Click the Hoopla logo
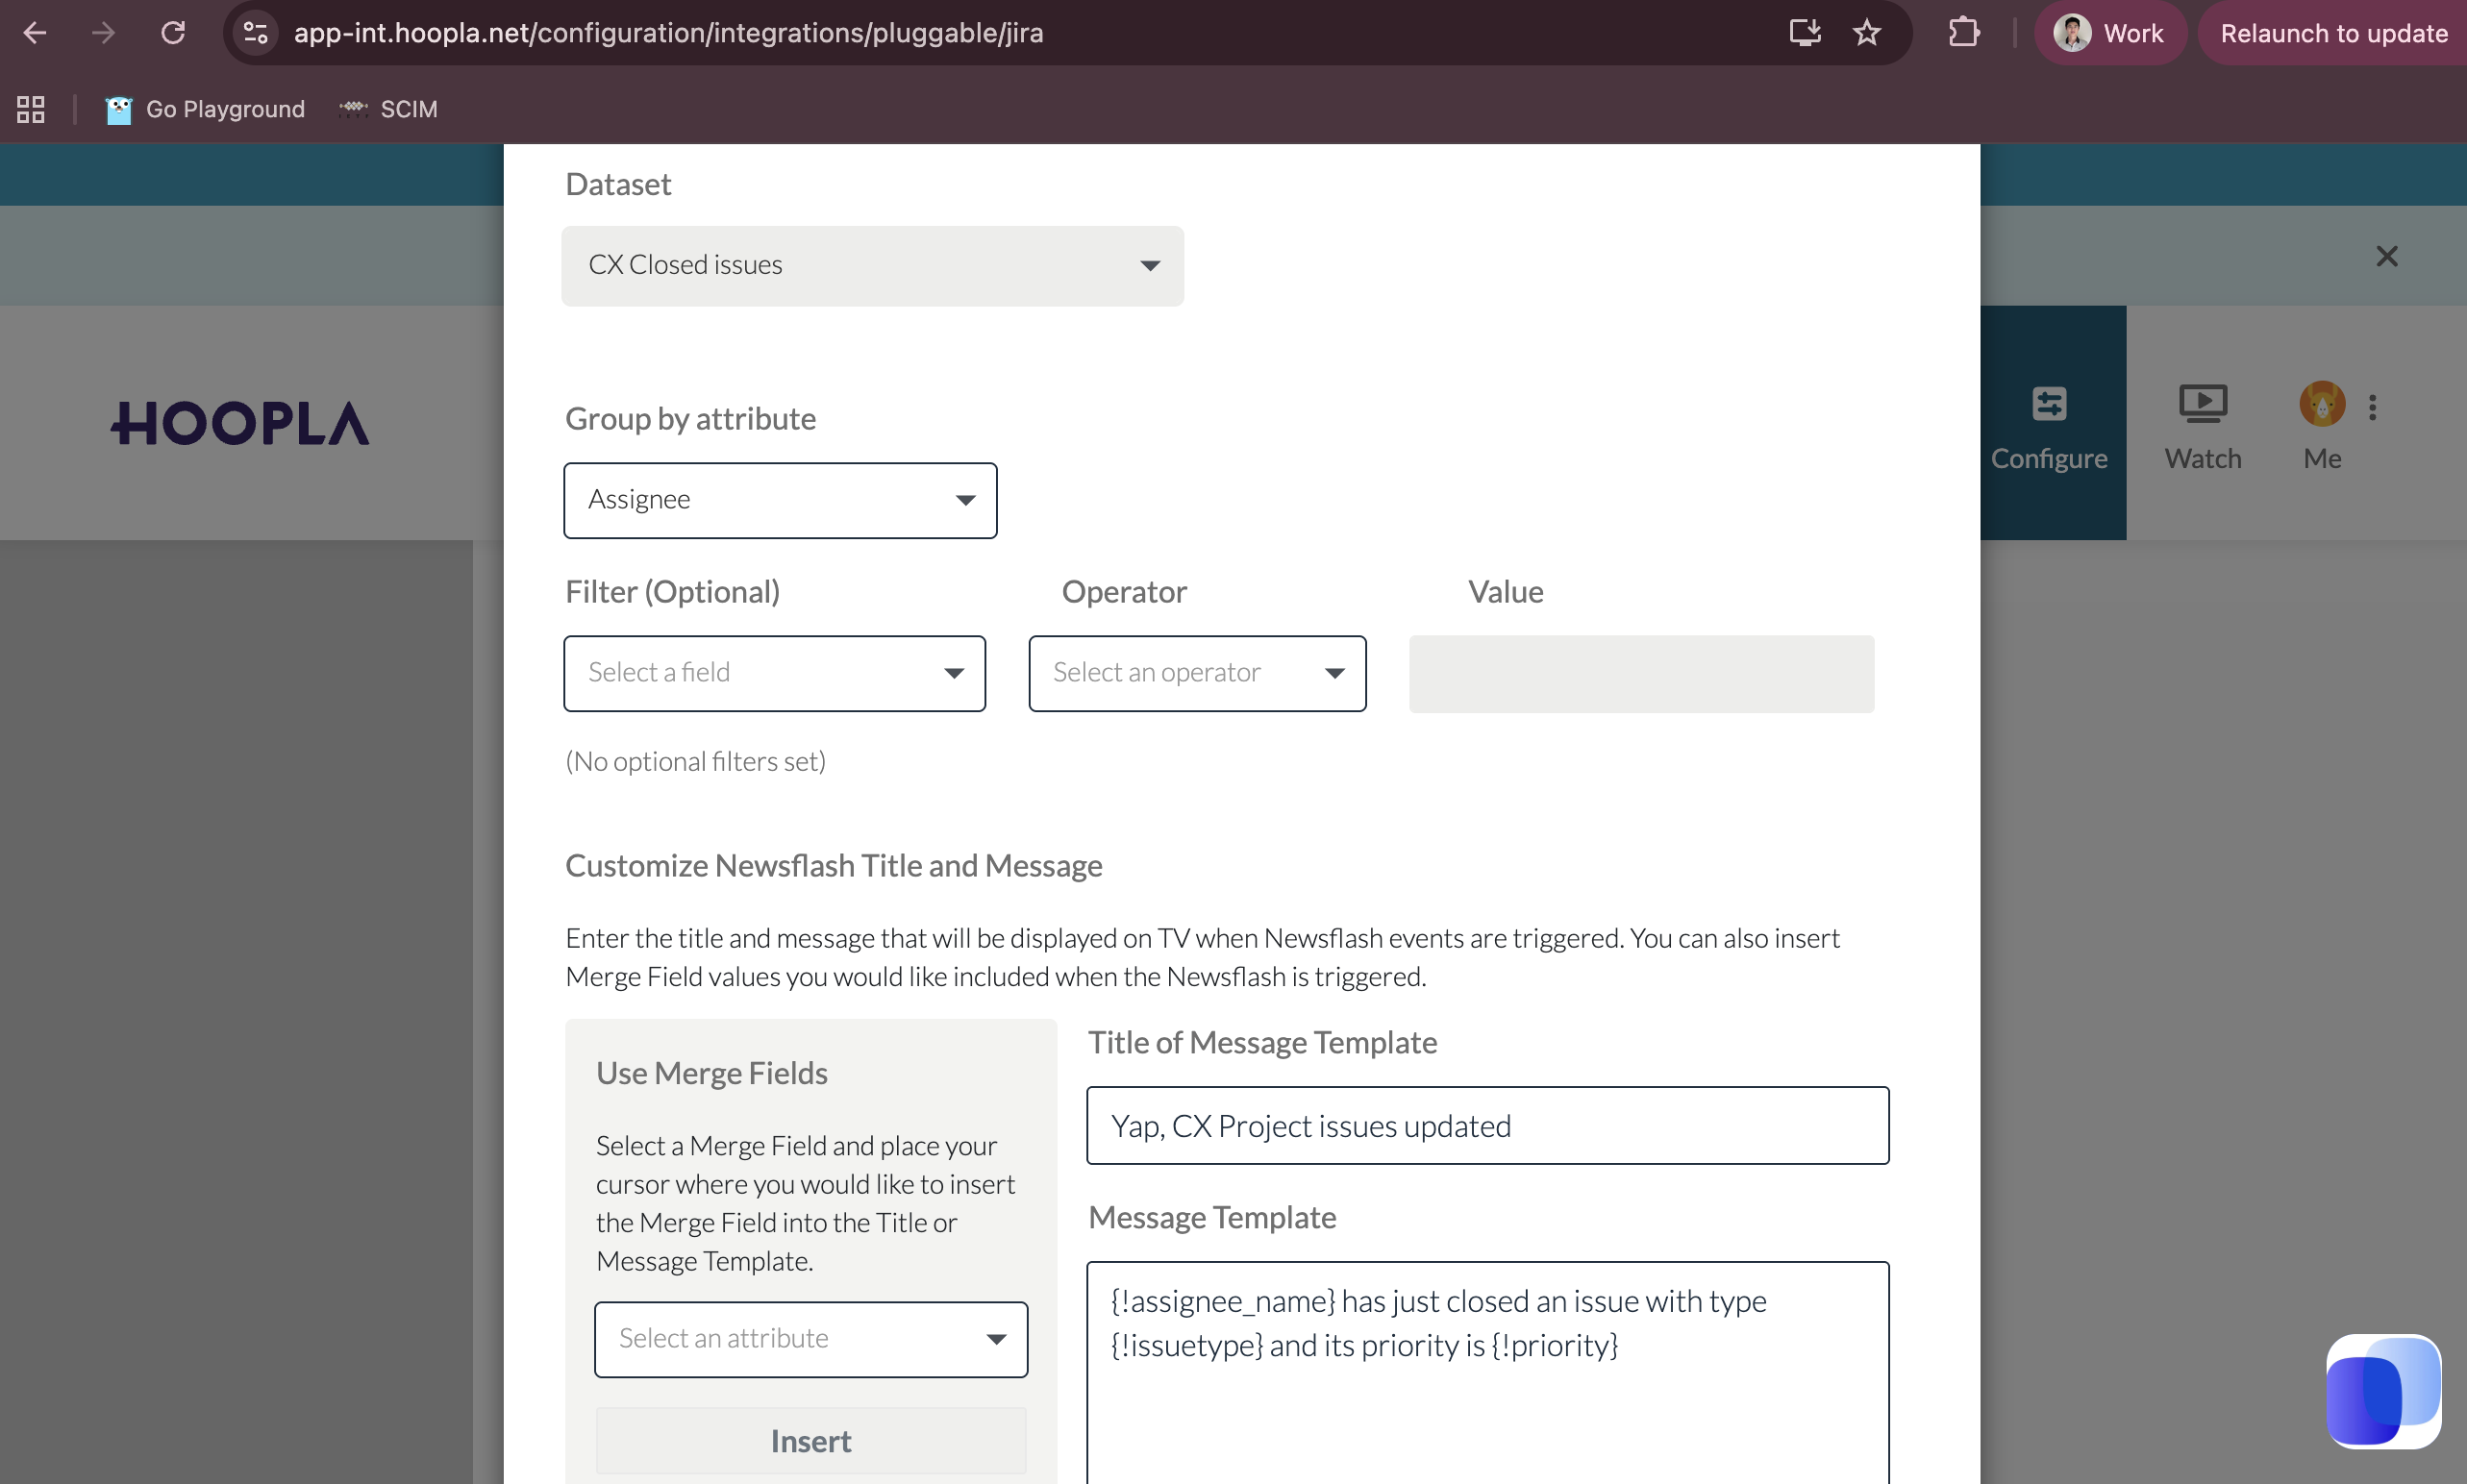The image size is (2467, 1484). [x=239, y=423]
